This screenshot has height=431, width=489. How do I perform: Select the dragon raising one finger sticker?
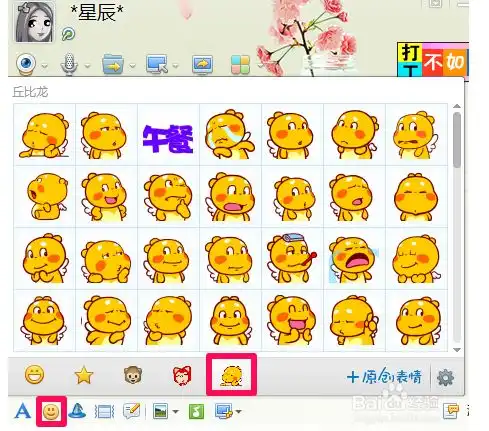(x=354, y=320)
